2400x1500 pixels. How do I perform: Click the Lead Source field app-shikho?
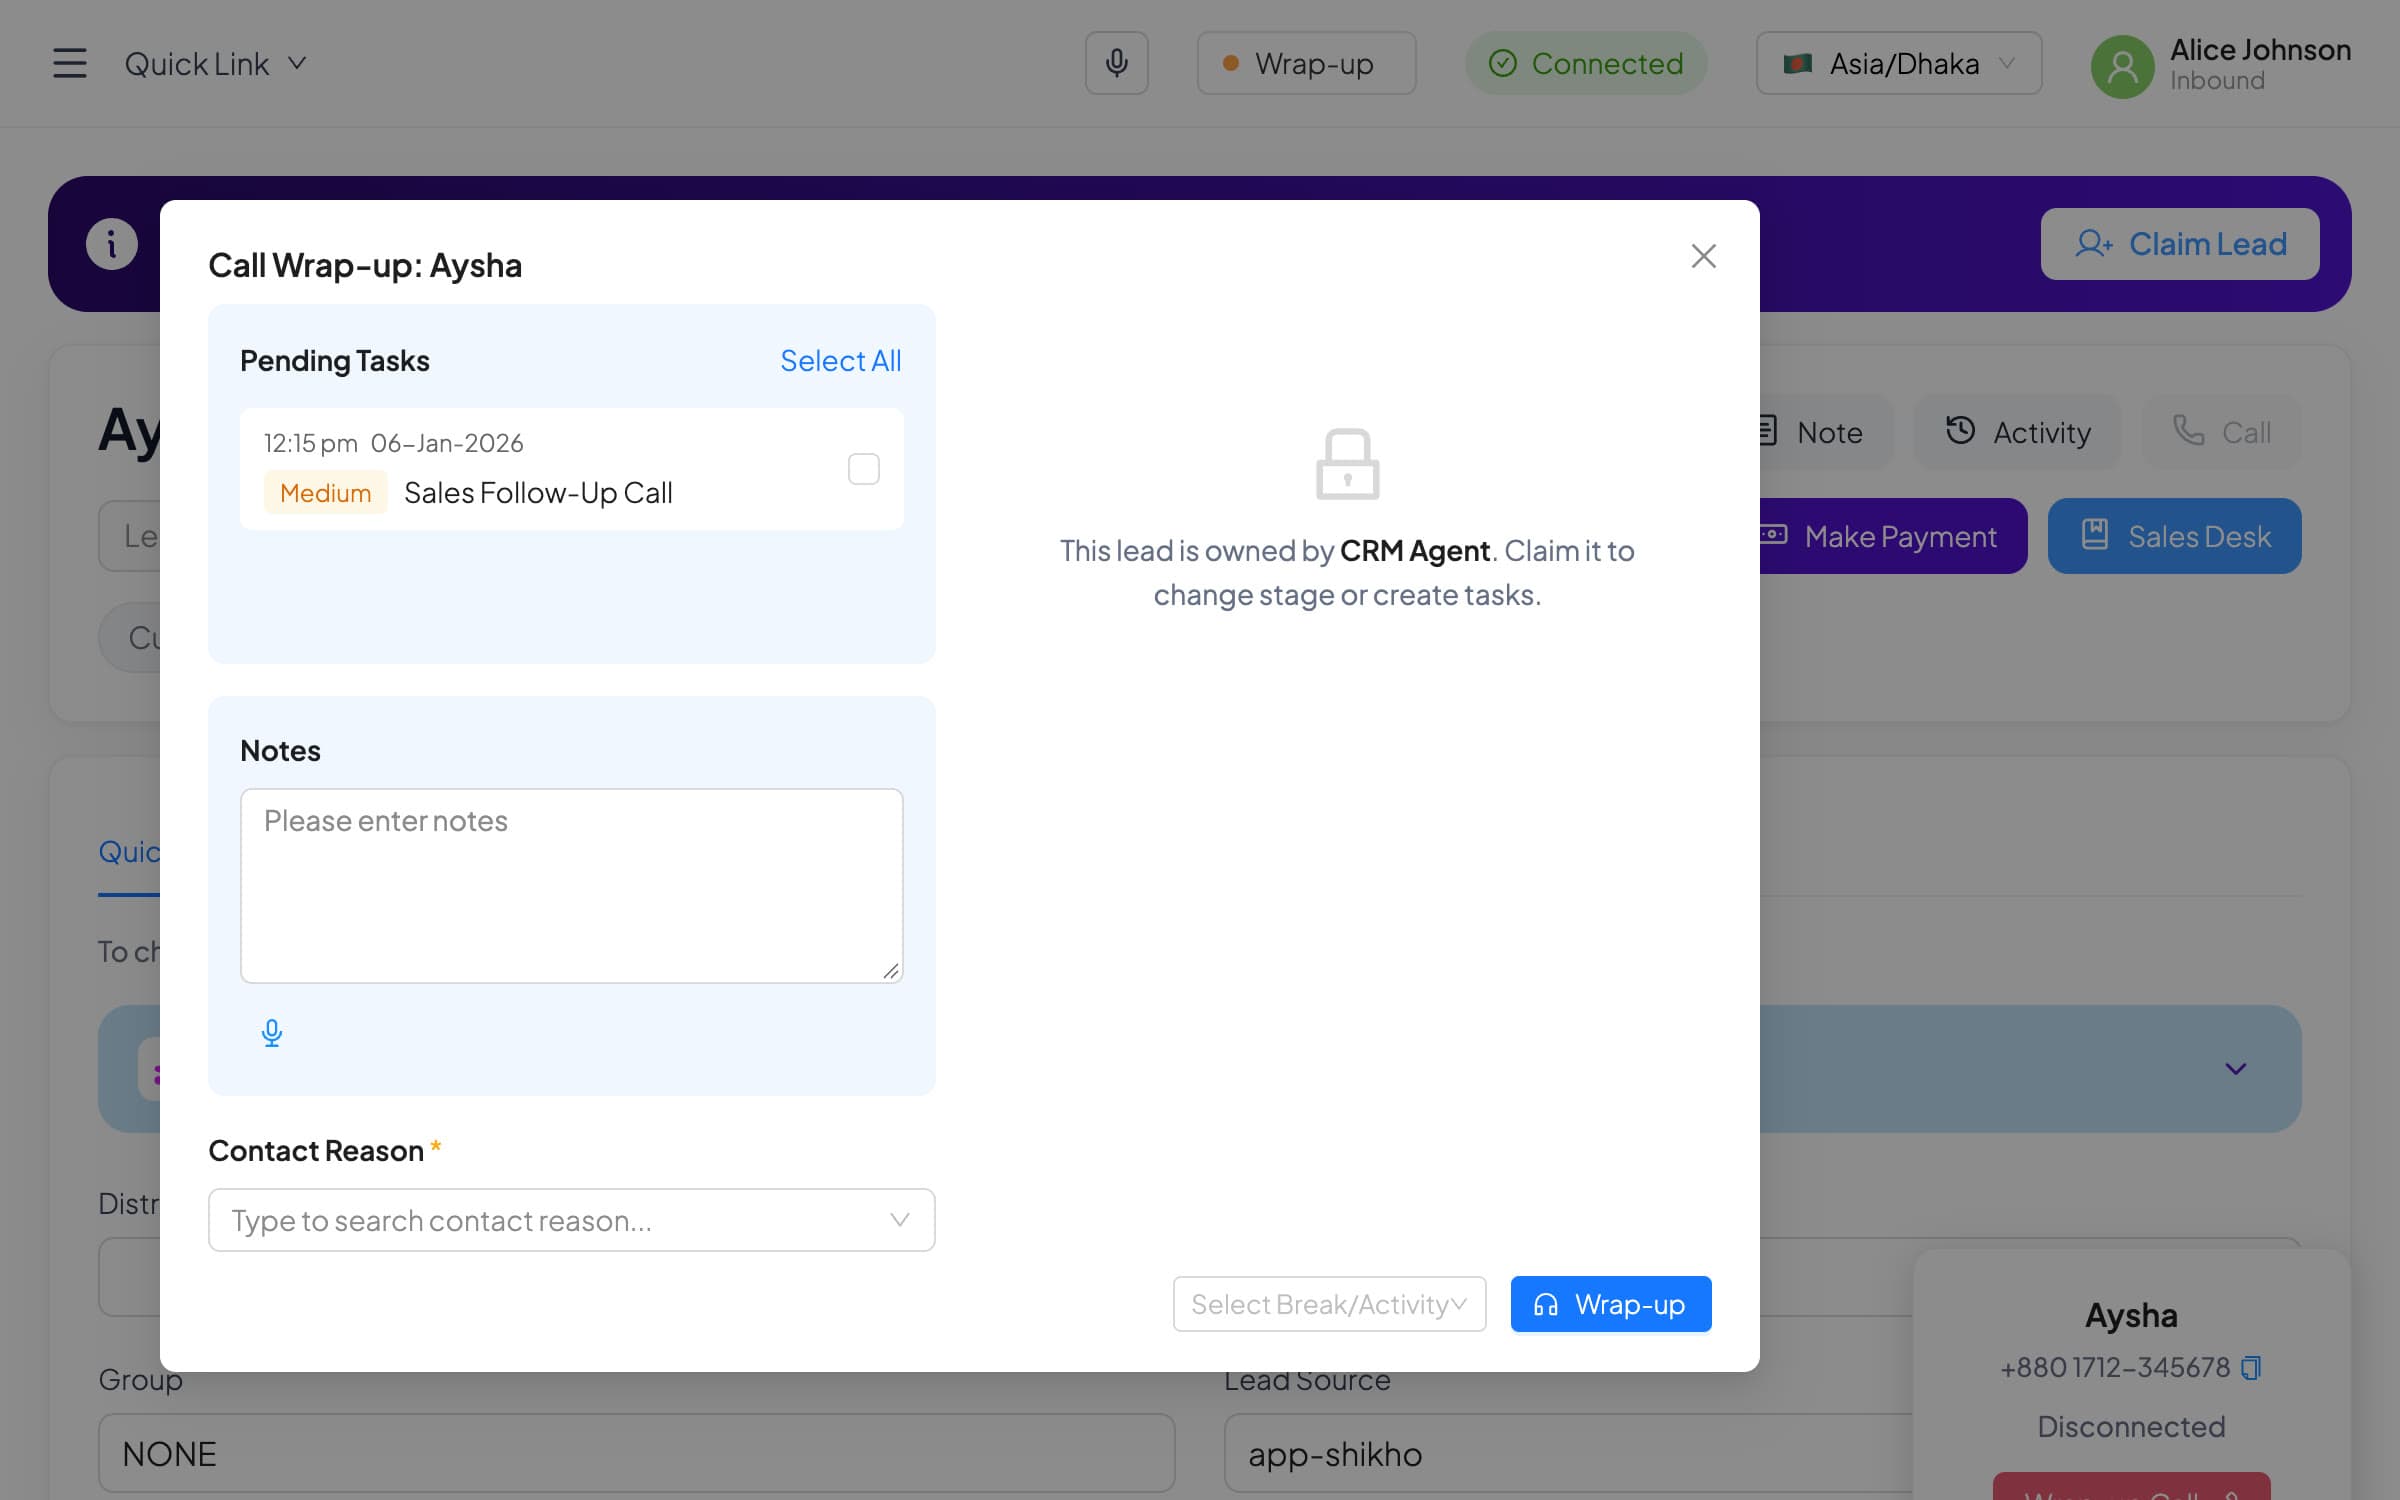tap(1568, 1453)
